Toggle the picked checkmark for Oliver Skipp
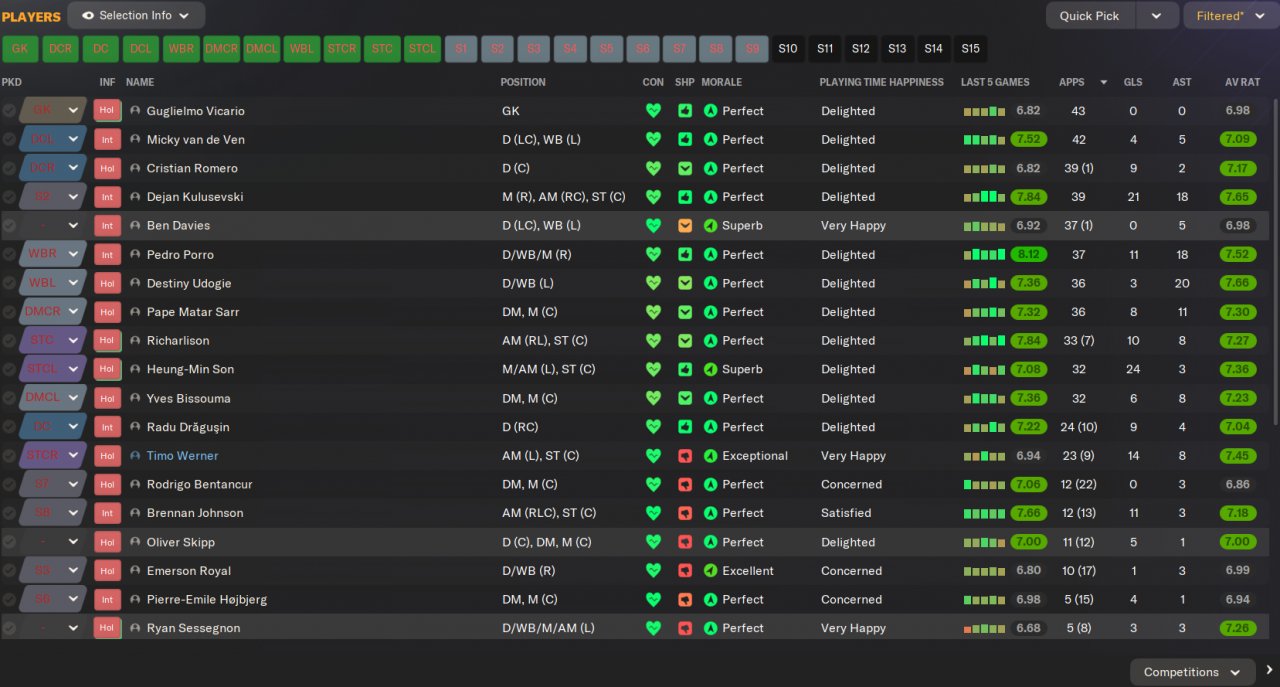The width and height of the screenshot is (1280, 687). point(9,542)
